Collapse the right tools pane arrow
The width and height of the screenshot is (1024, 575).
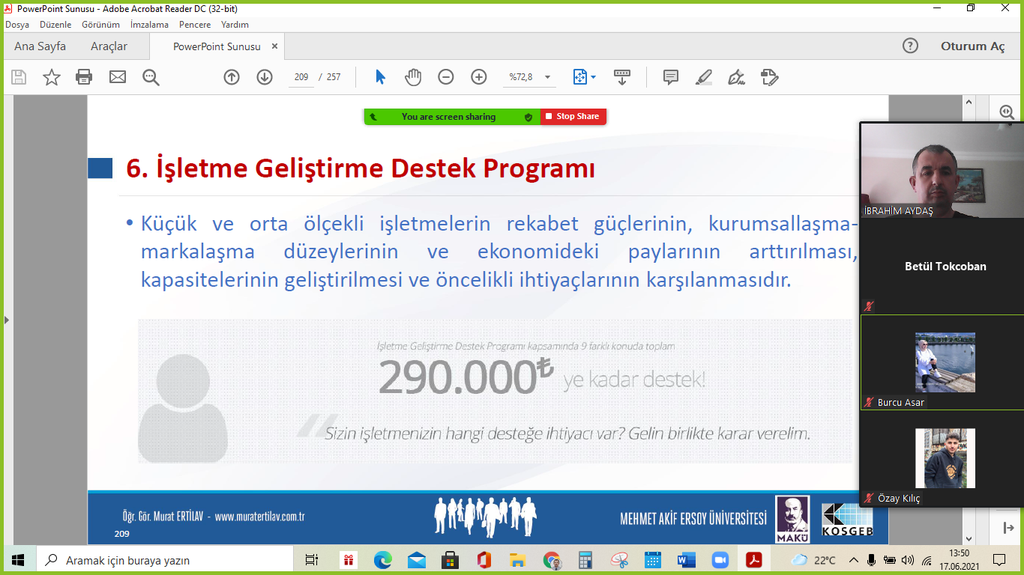point(1008,527)
